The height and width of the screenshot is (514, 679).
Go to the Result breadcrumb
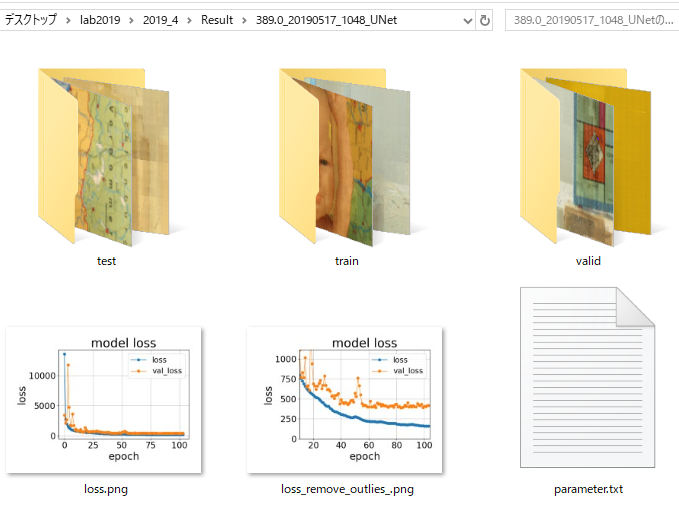[x=217, y=20]
